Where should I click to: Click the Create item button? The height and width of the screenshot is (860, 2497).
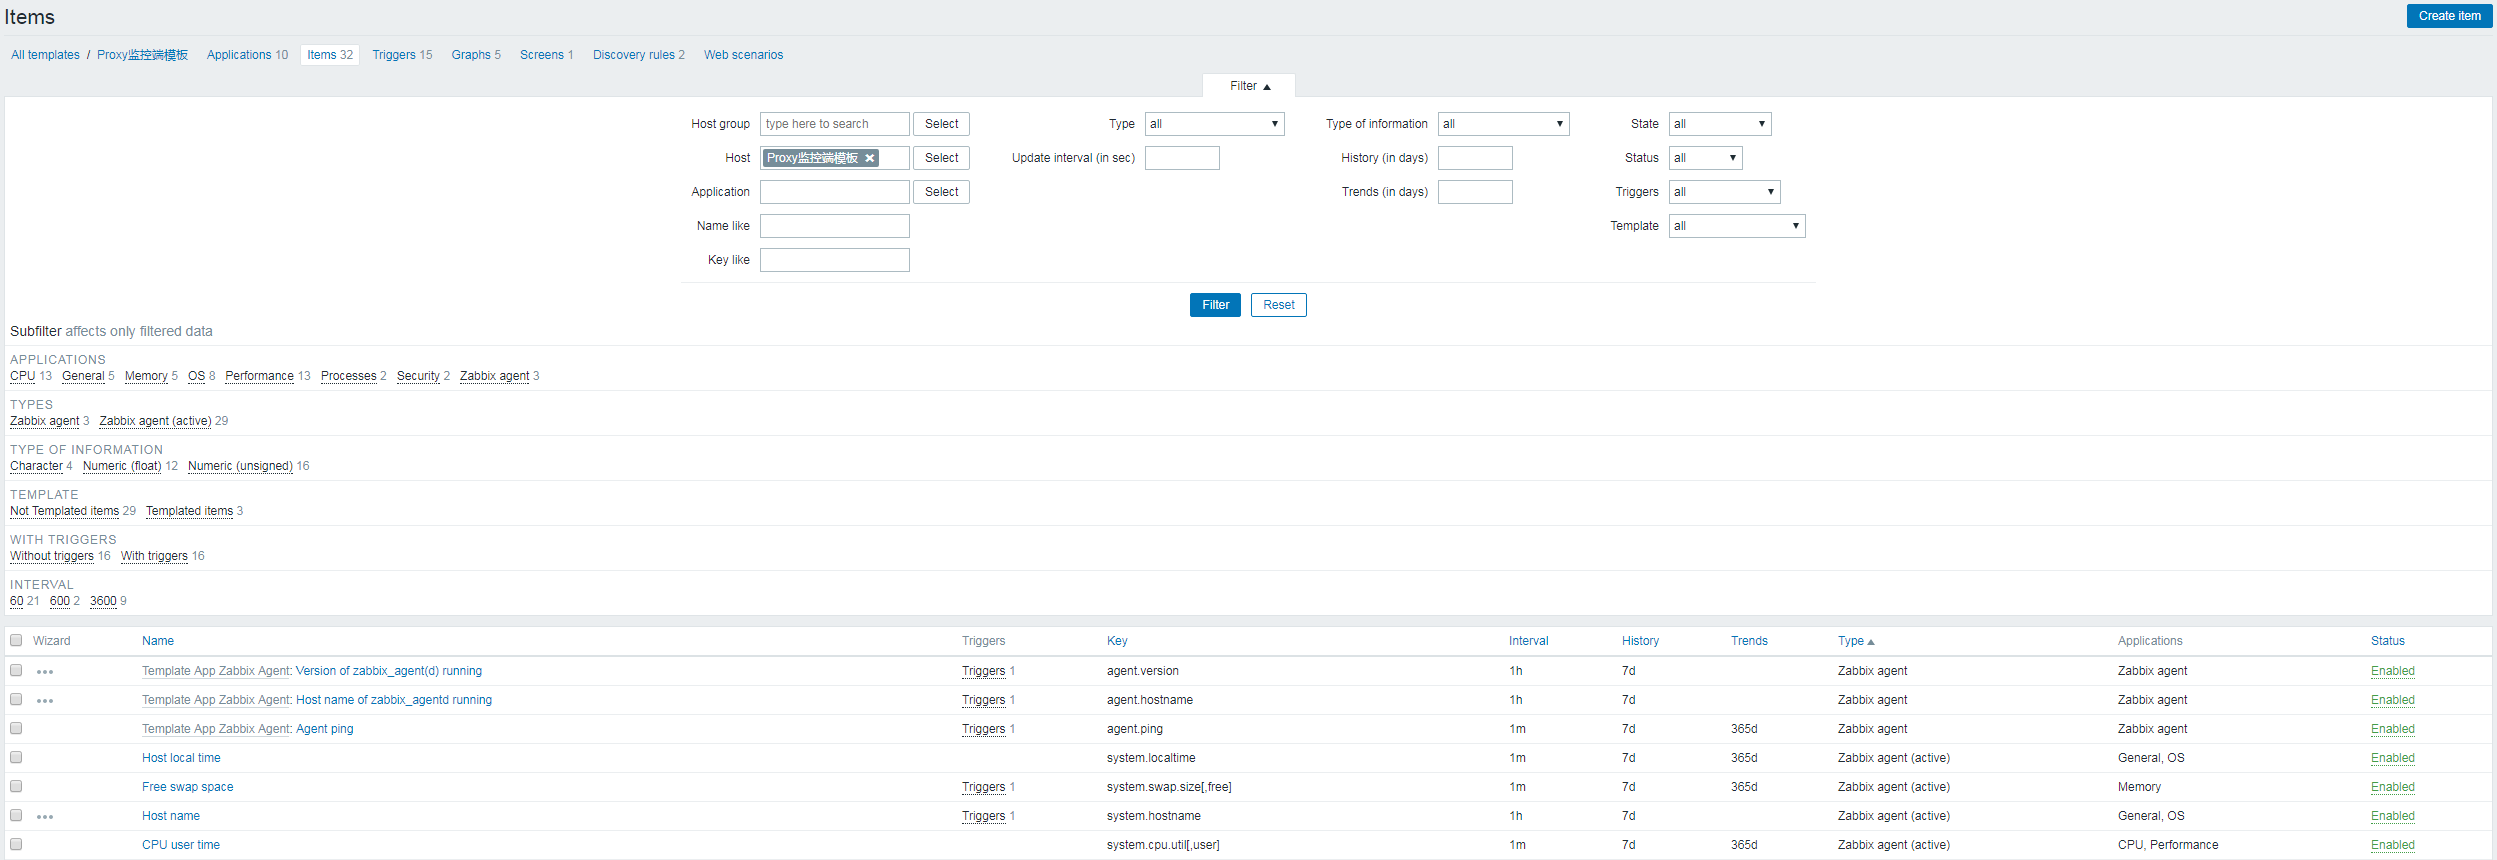(2449, 16)
